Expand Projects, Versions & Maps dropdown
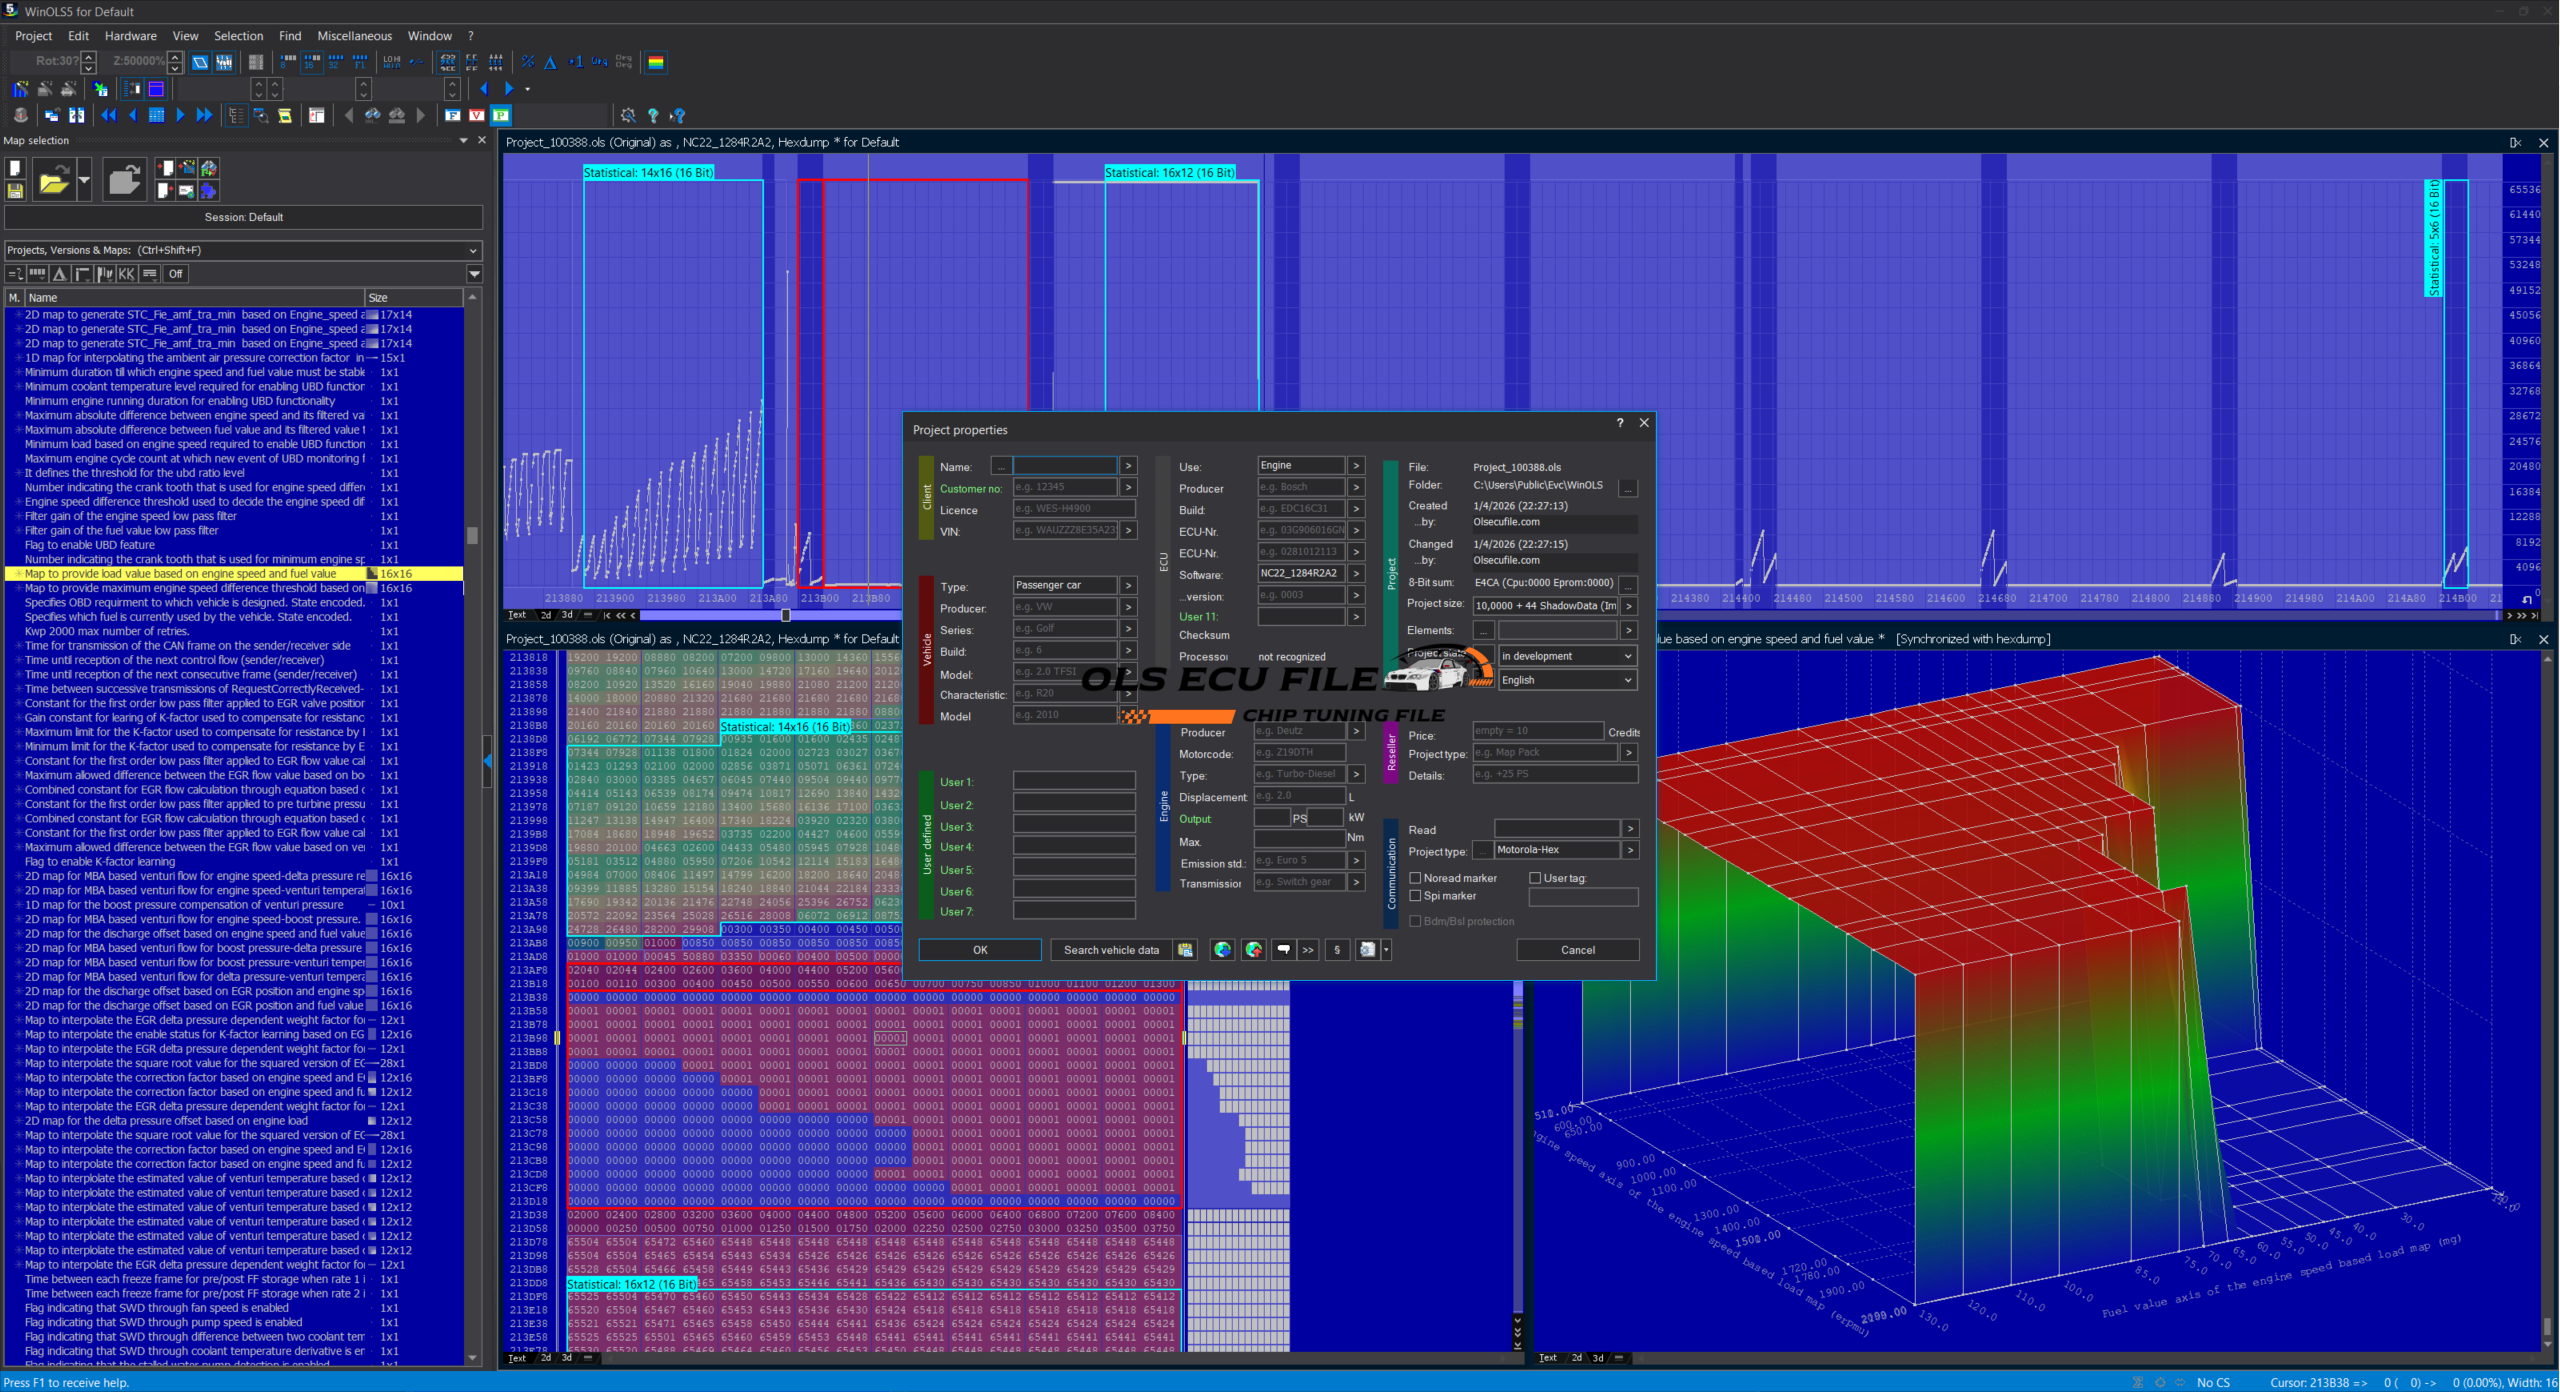The image size is (2560, 1392). pyautogui.click(x=472, y=250)
